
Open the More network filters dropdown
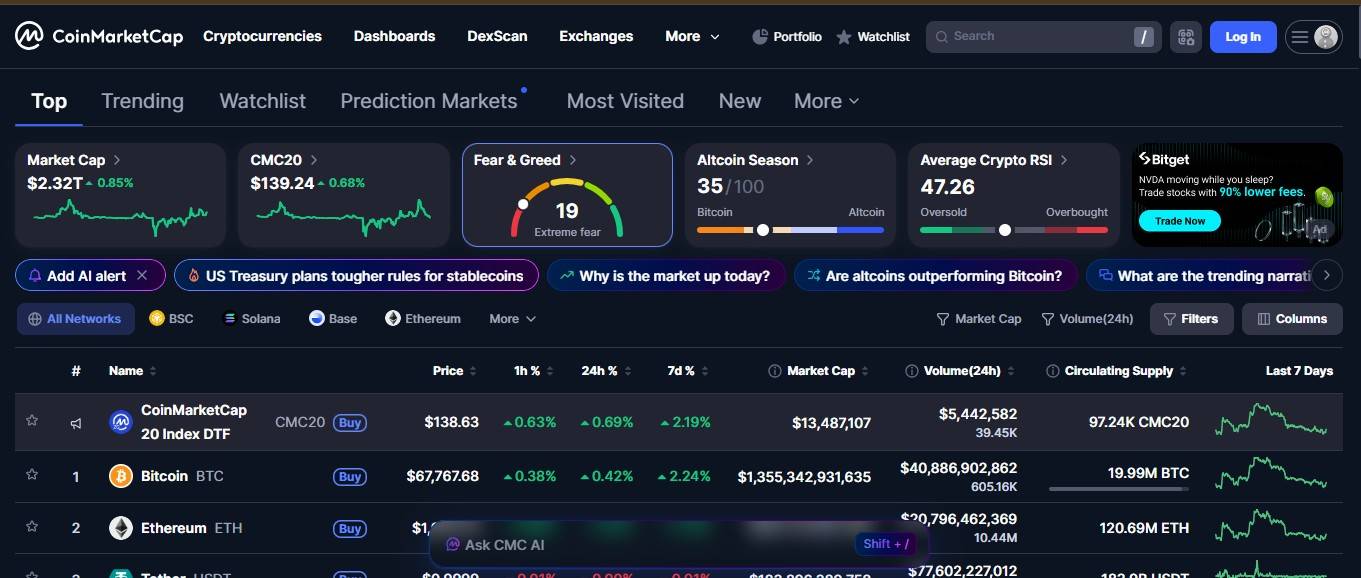[x=511, y=318]
